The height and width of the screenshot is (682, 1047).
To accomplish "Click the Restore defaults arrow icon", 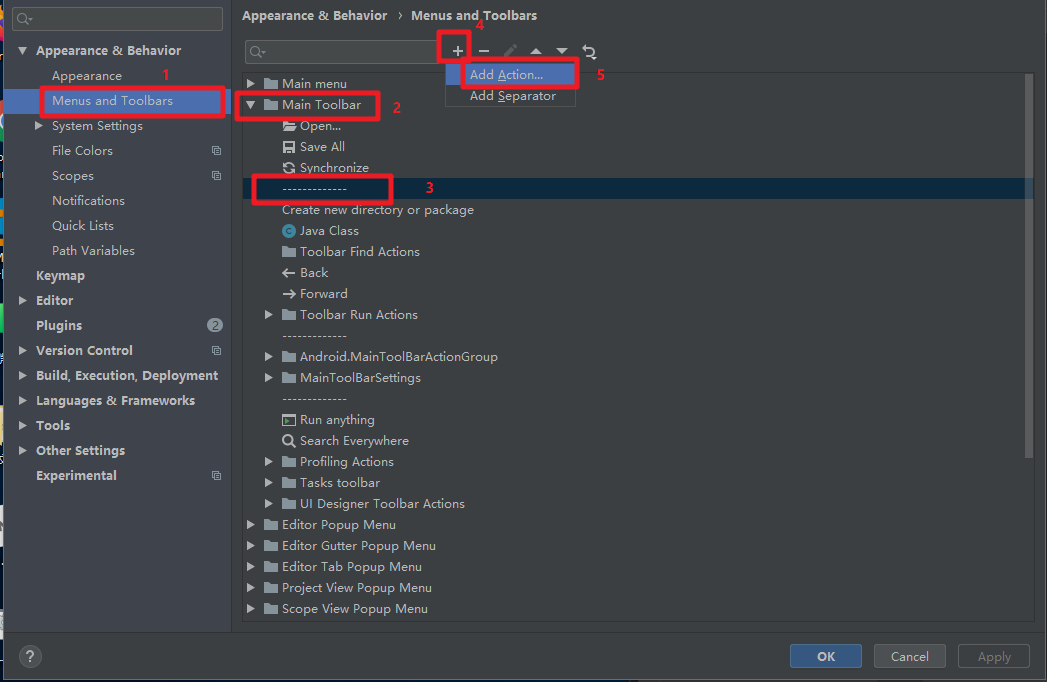I will tap(589, 51).
